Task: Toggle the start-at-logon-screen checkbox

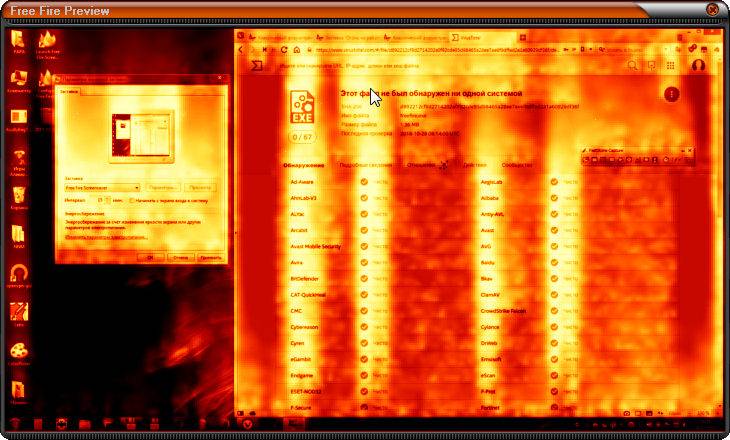Action: click(x=132, y=201)
